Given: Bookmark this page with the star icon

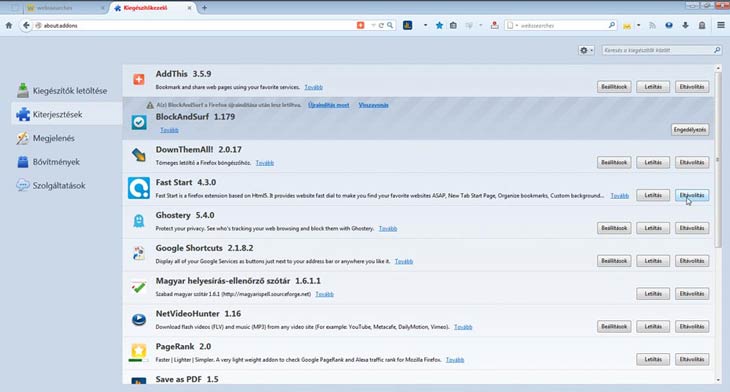Looking at the screenshot, I should (x=439, y=26).
